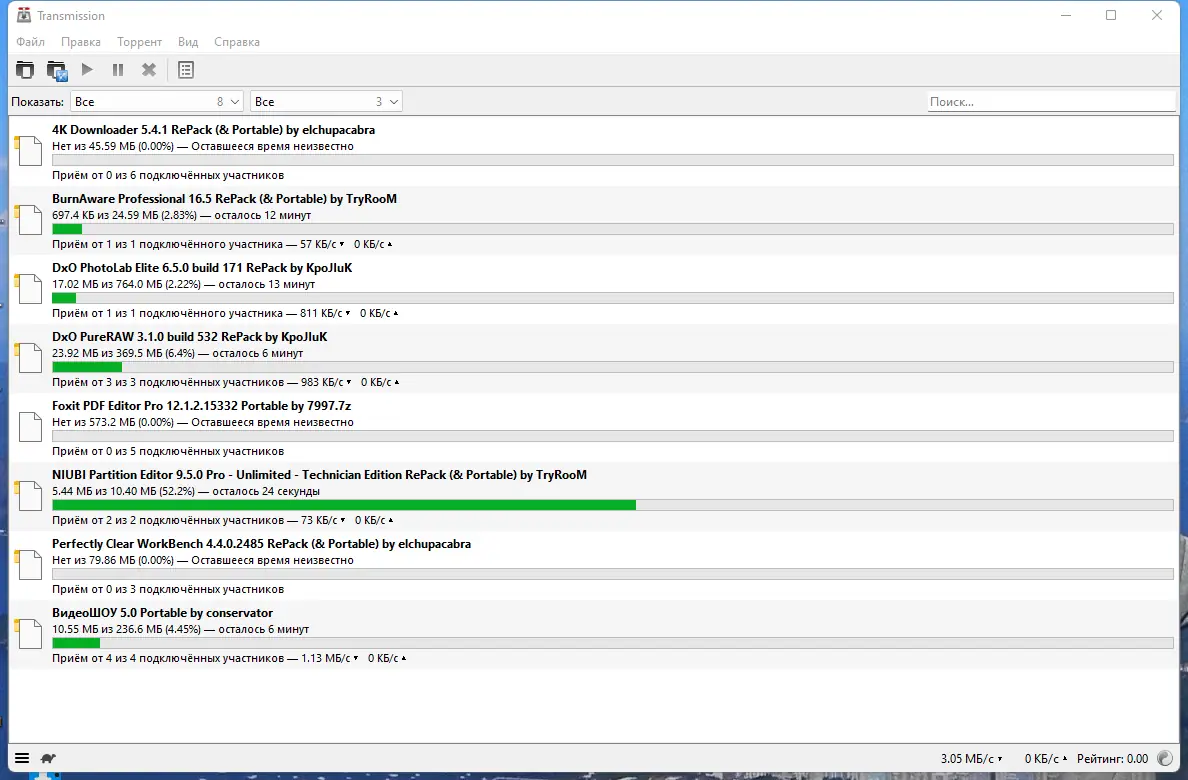The width and height of the screenshot is (1188, 780).
Task: Open torrent properties toolbar icon
Action: 186,70
